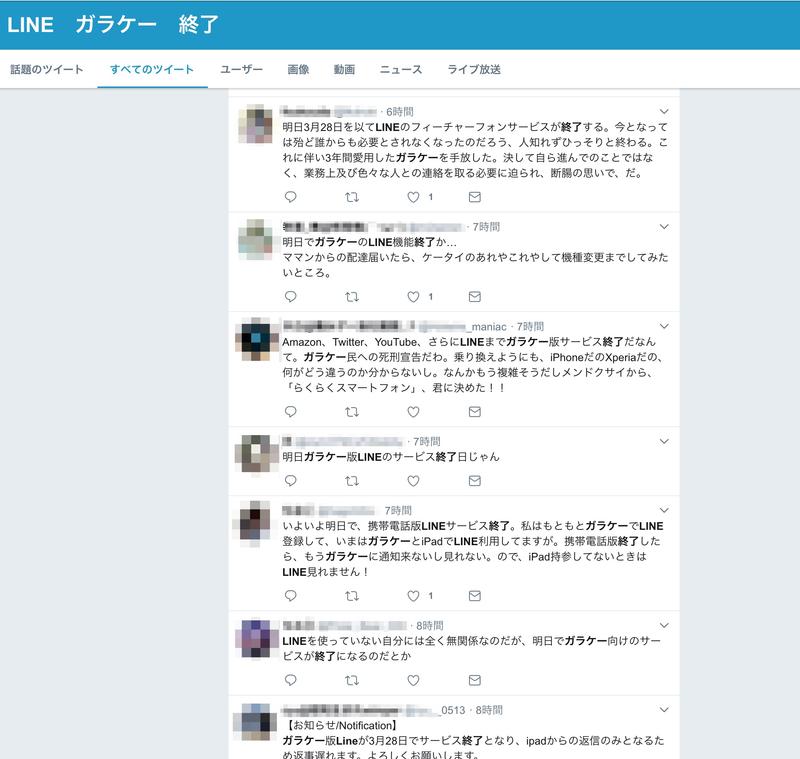
Task: Retweet the LINEを使っていない自分 tweet
Action: (352, 680)
